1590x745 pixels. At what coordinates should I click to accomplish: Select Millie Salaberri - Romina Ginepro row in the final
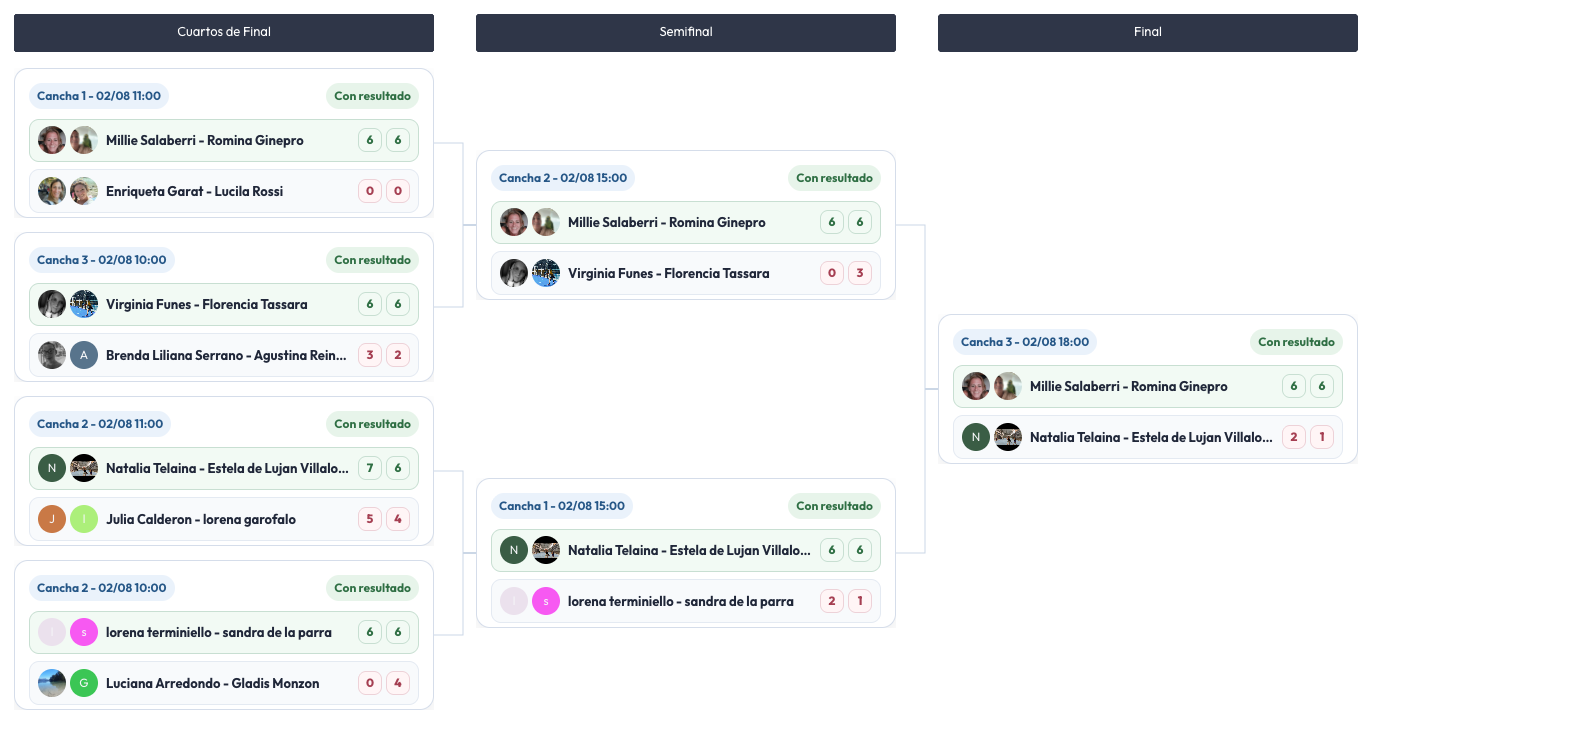(x=1148, y=386)
